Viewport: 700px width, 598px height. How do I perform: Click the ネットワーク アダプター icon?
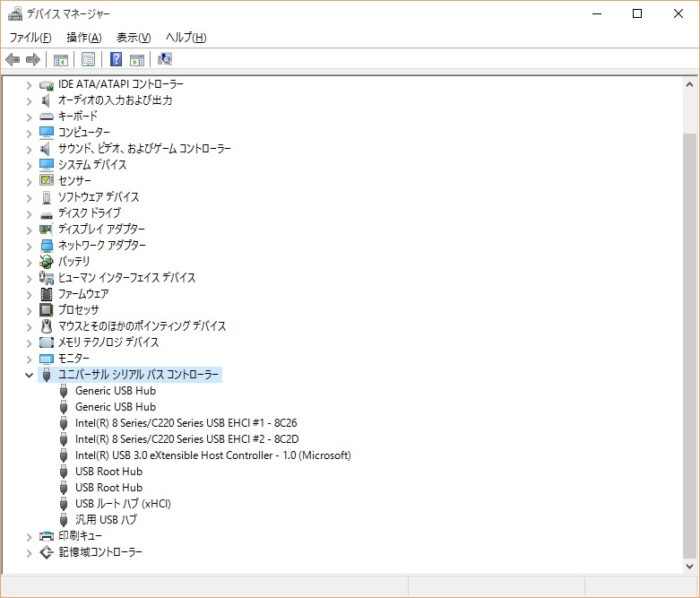(x=46, y=245)
